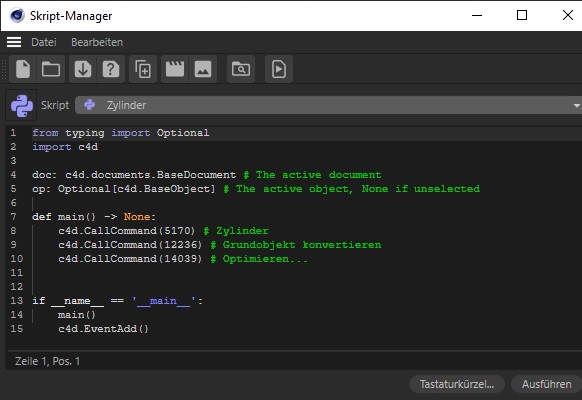Screen dimensions: 582x400
Task: Click the run script file icon
Action: point(279,69)
